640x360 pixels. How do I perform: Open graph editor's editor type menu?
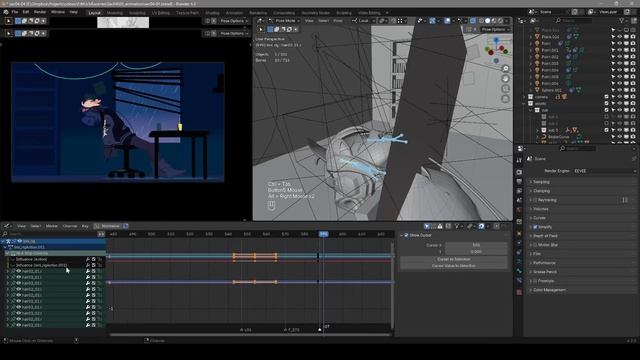pos(7,226)
